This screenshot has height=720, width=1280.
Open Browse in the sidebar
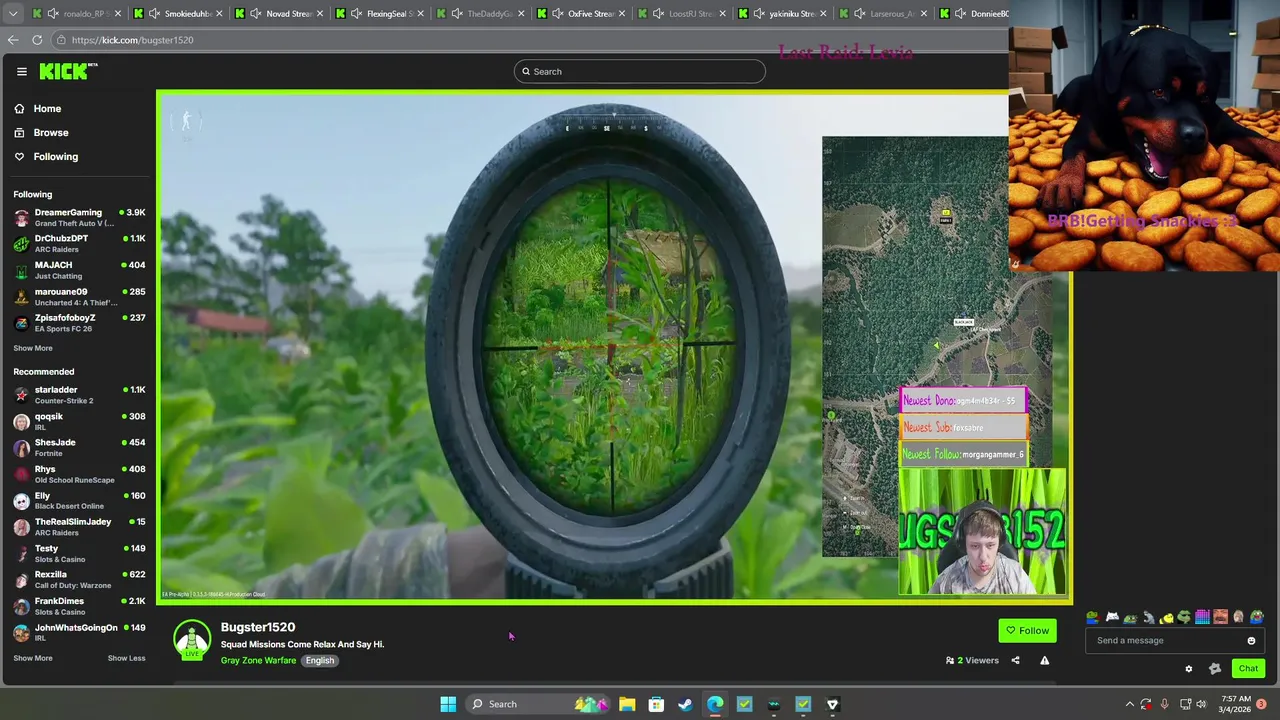(41, 132)
